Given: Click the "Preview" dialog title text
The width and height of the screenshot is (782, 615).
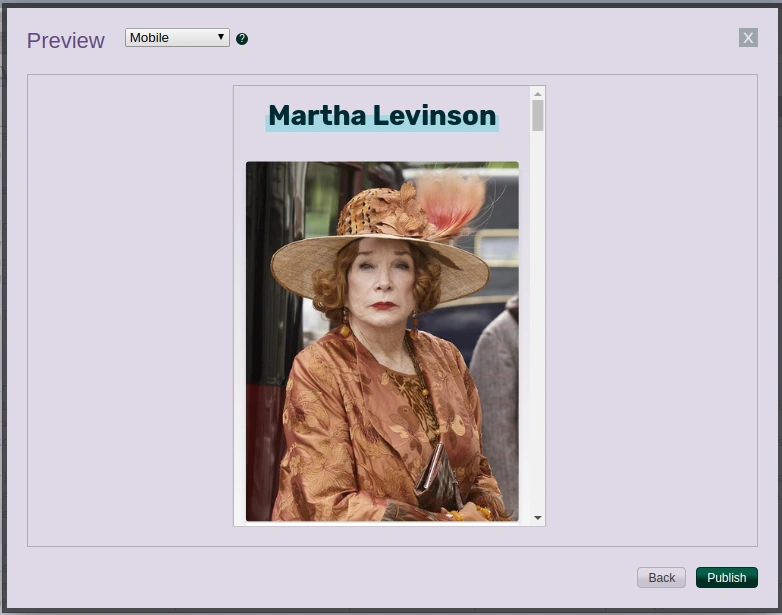Looking at the screenshot, I should (x=66, y=41).
